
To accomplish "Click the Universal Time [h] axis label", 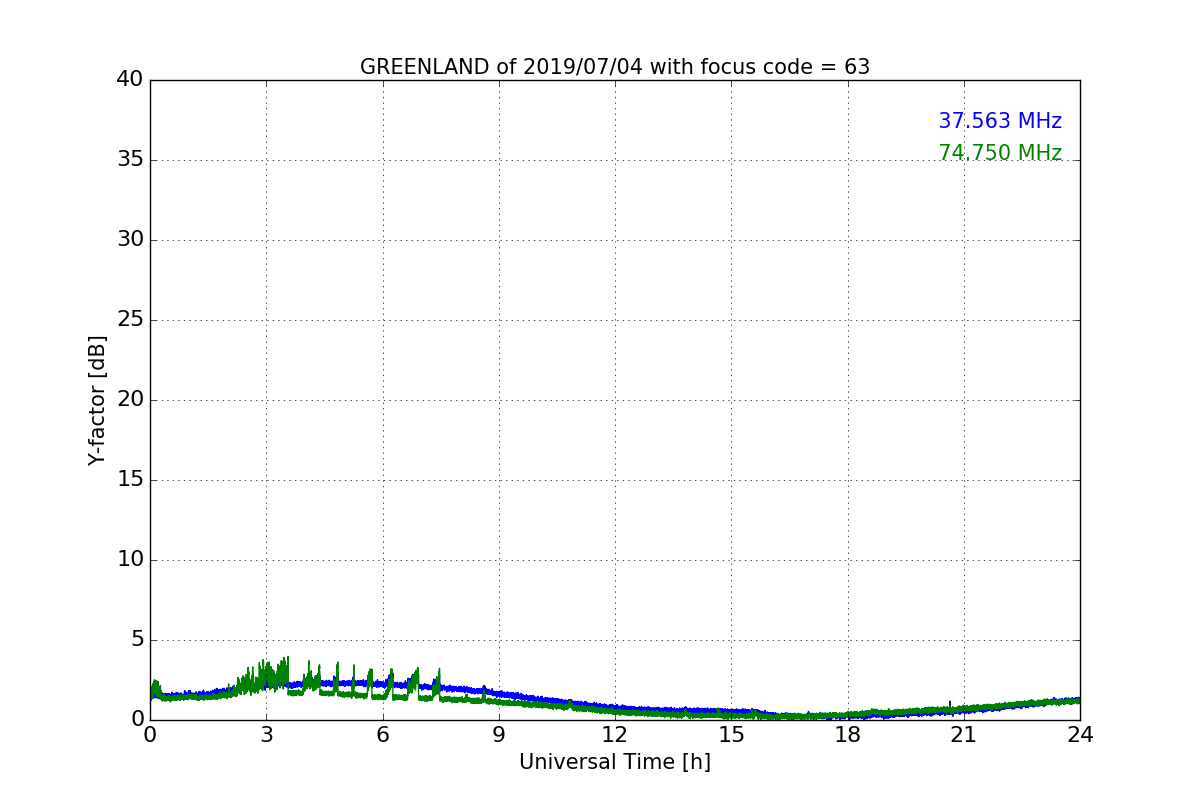I will [615, 762].
